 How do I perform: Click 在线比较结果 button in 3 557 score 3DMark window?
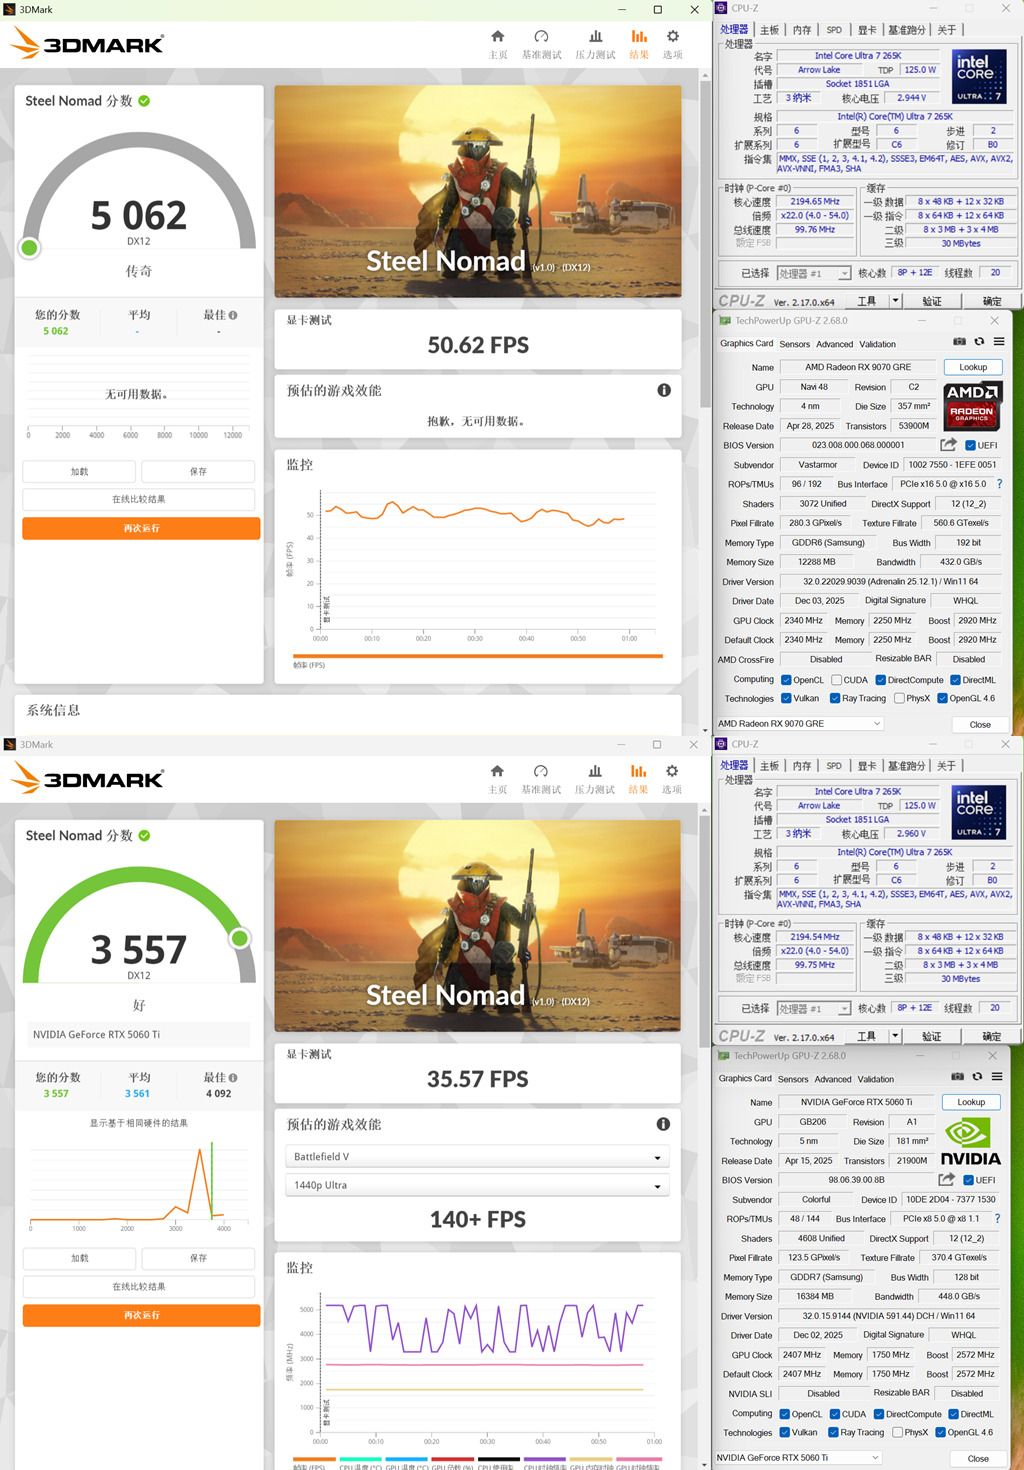(139, 1287)
